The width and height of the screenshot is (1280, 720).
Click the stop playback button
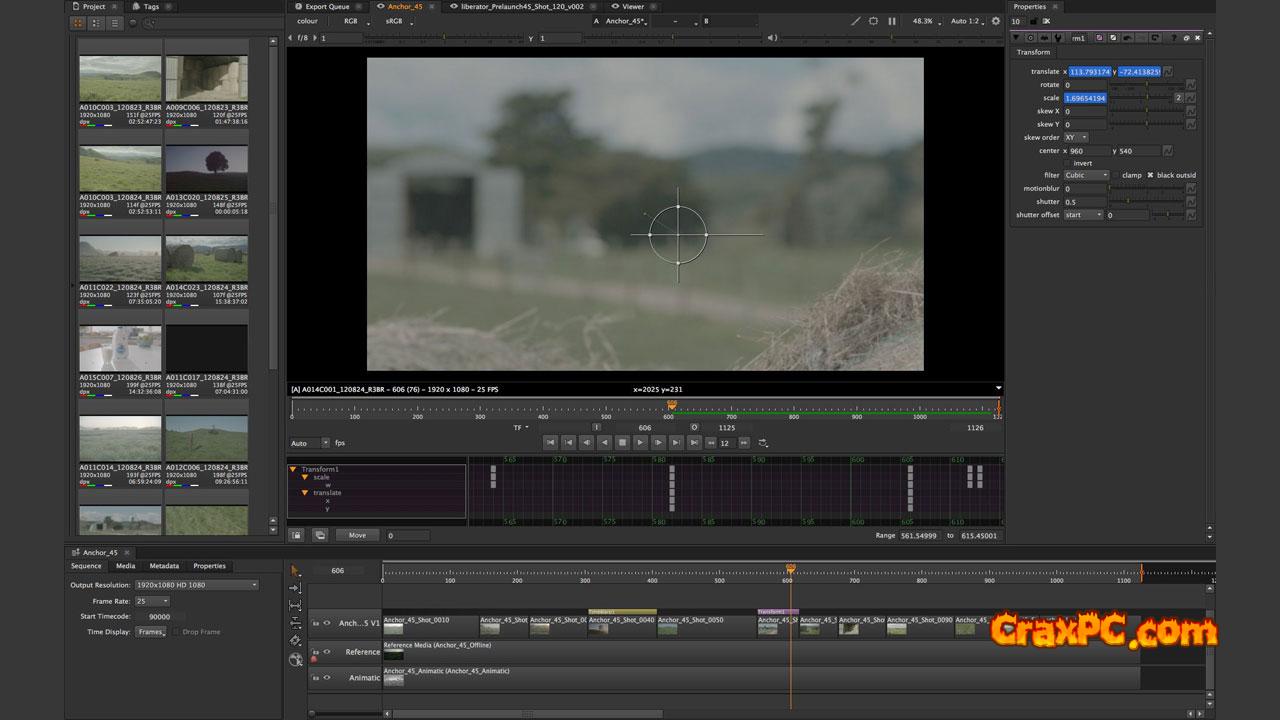point(622,442)
